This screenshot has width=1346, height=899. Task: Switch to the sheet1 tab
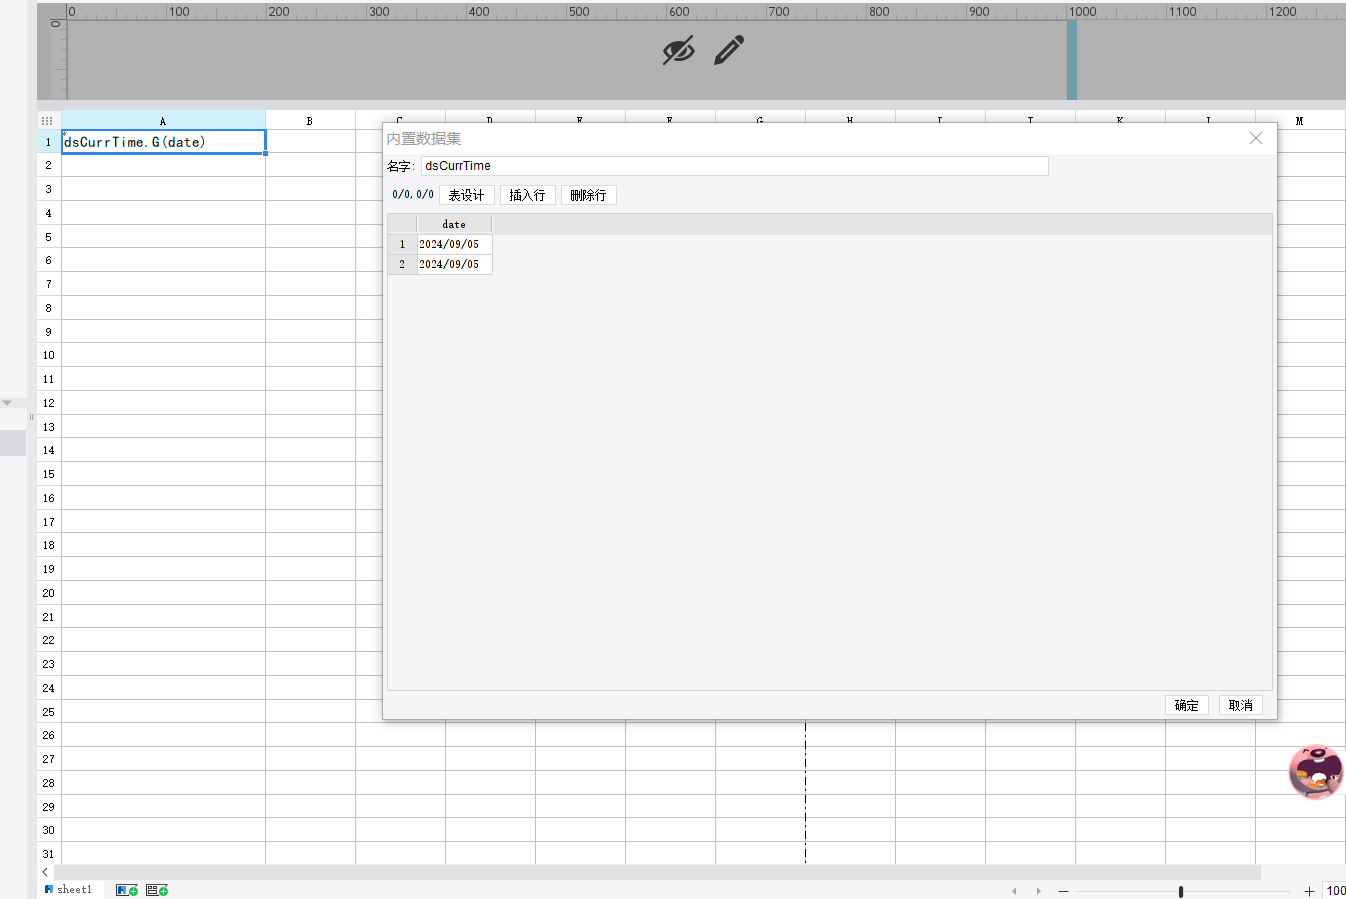[68, 889]
